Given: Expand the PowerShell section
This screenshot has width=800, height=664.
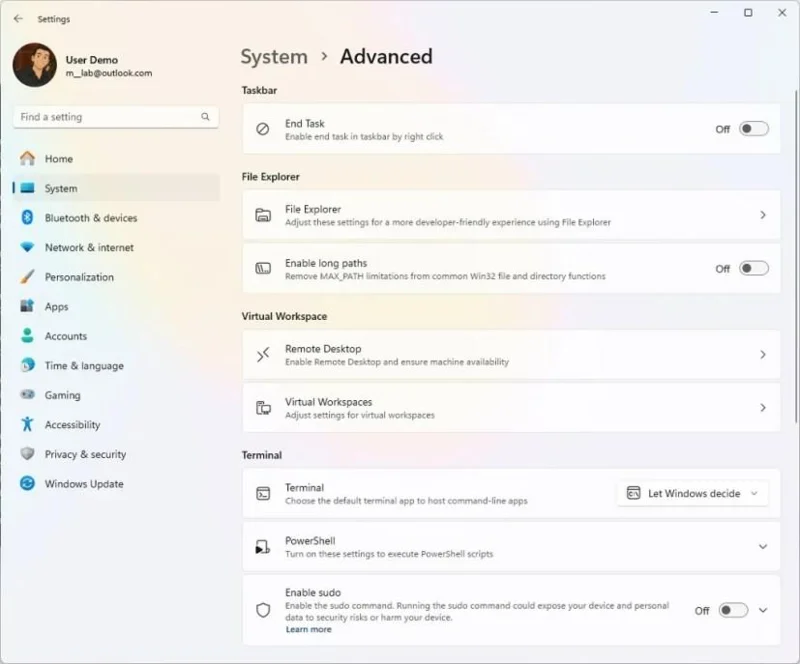Looking at the screenshot, I should (x=763, y=547).
